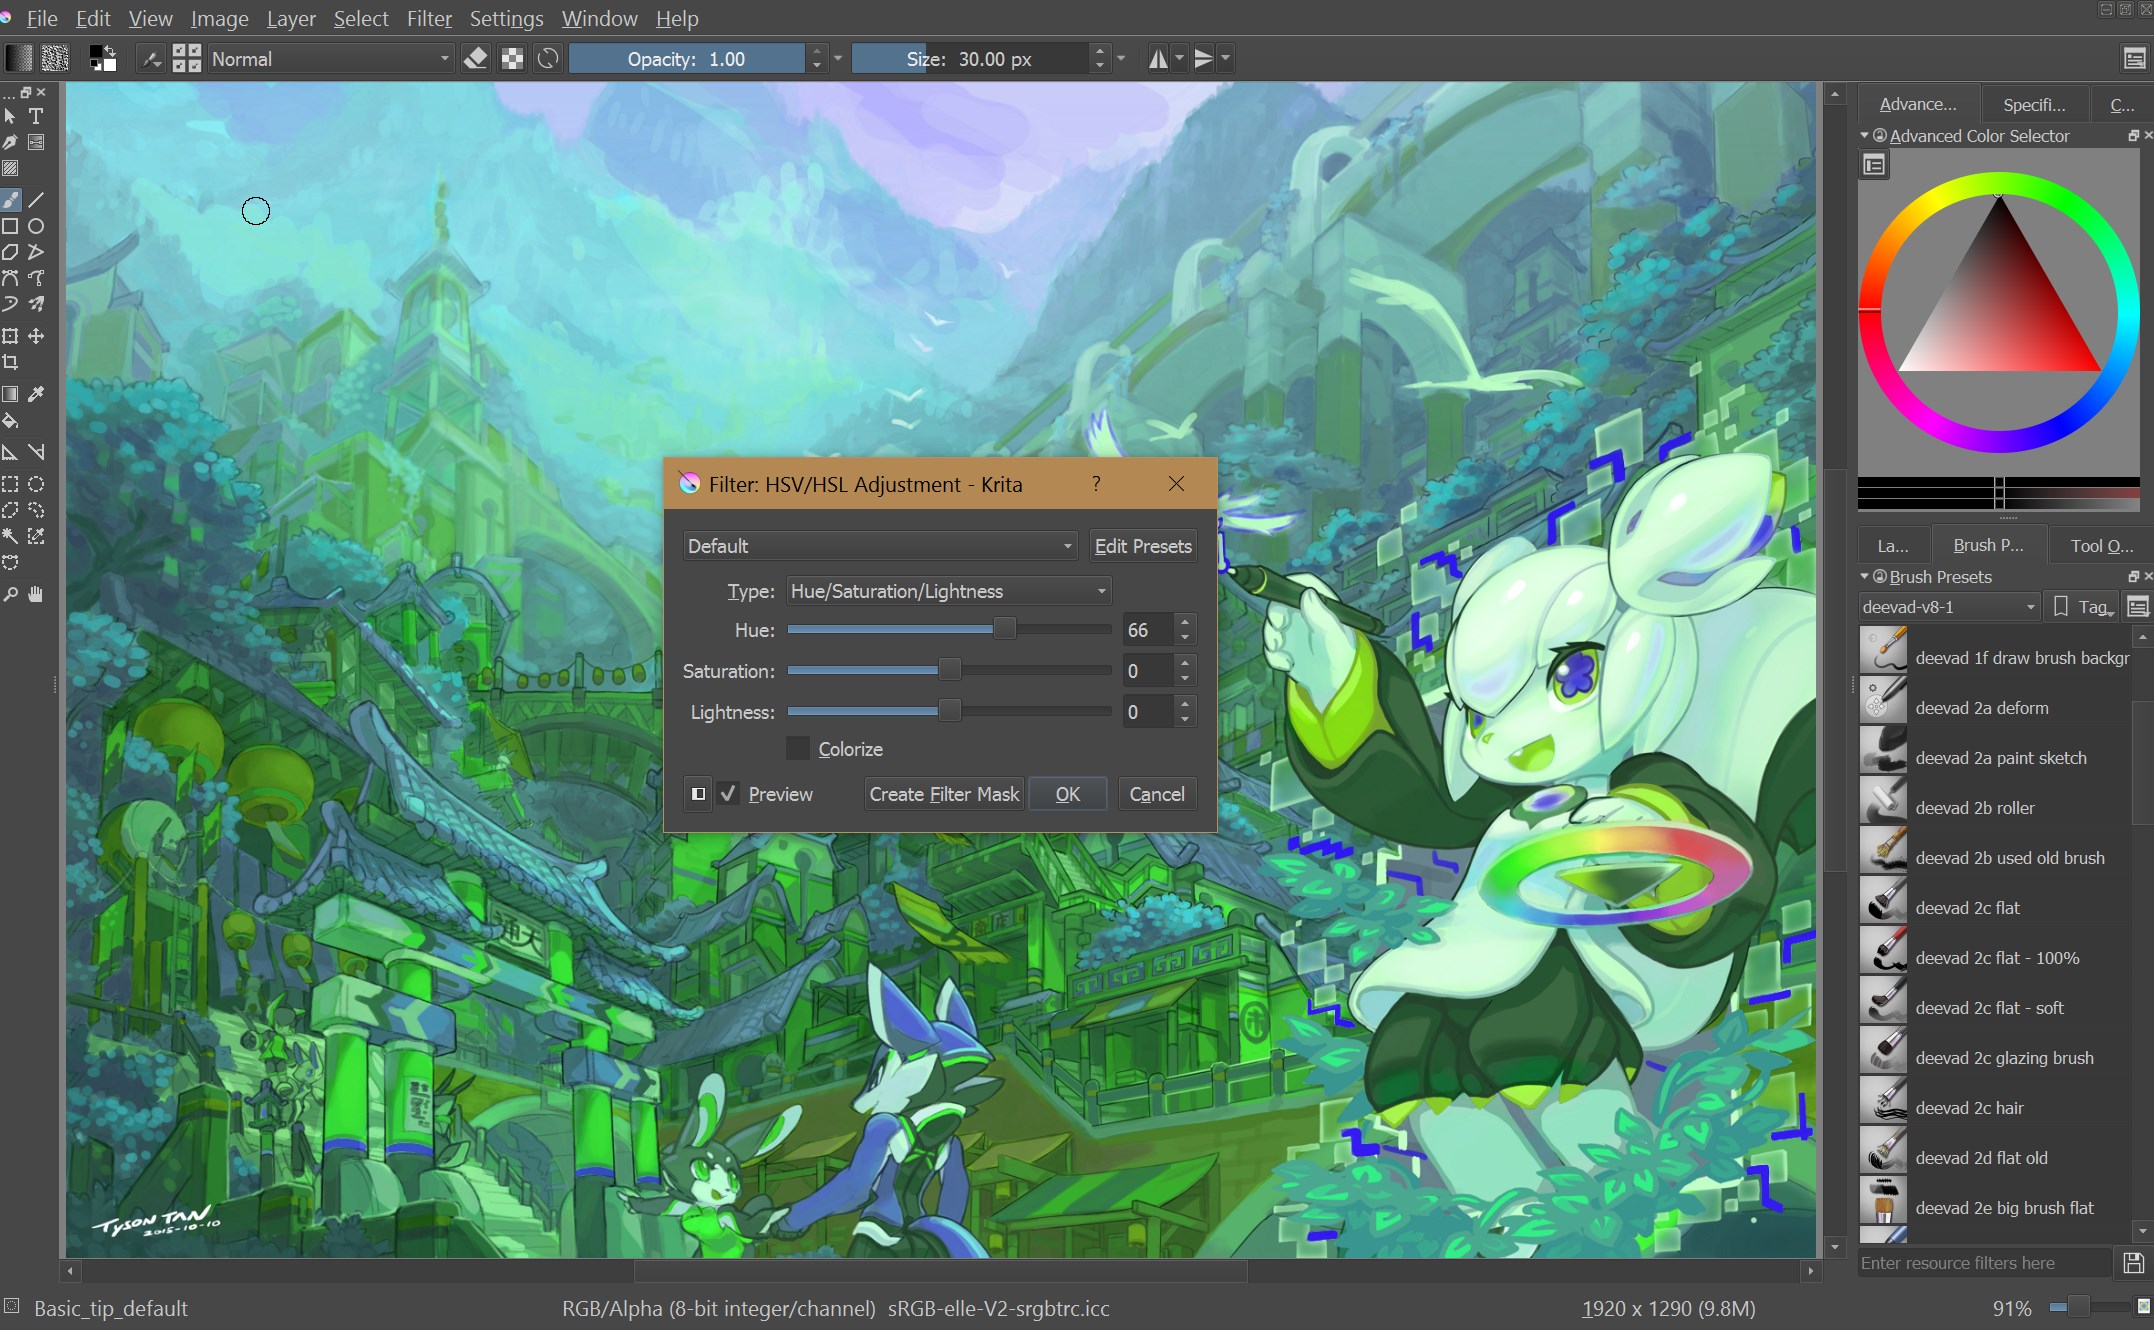Open the deevad-v8-1 tag dropdown
The height and width of the screenshot is (1330, 2154).
pyautogui.click(x=1948, y=607)
